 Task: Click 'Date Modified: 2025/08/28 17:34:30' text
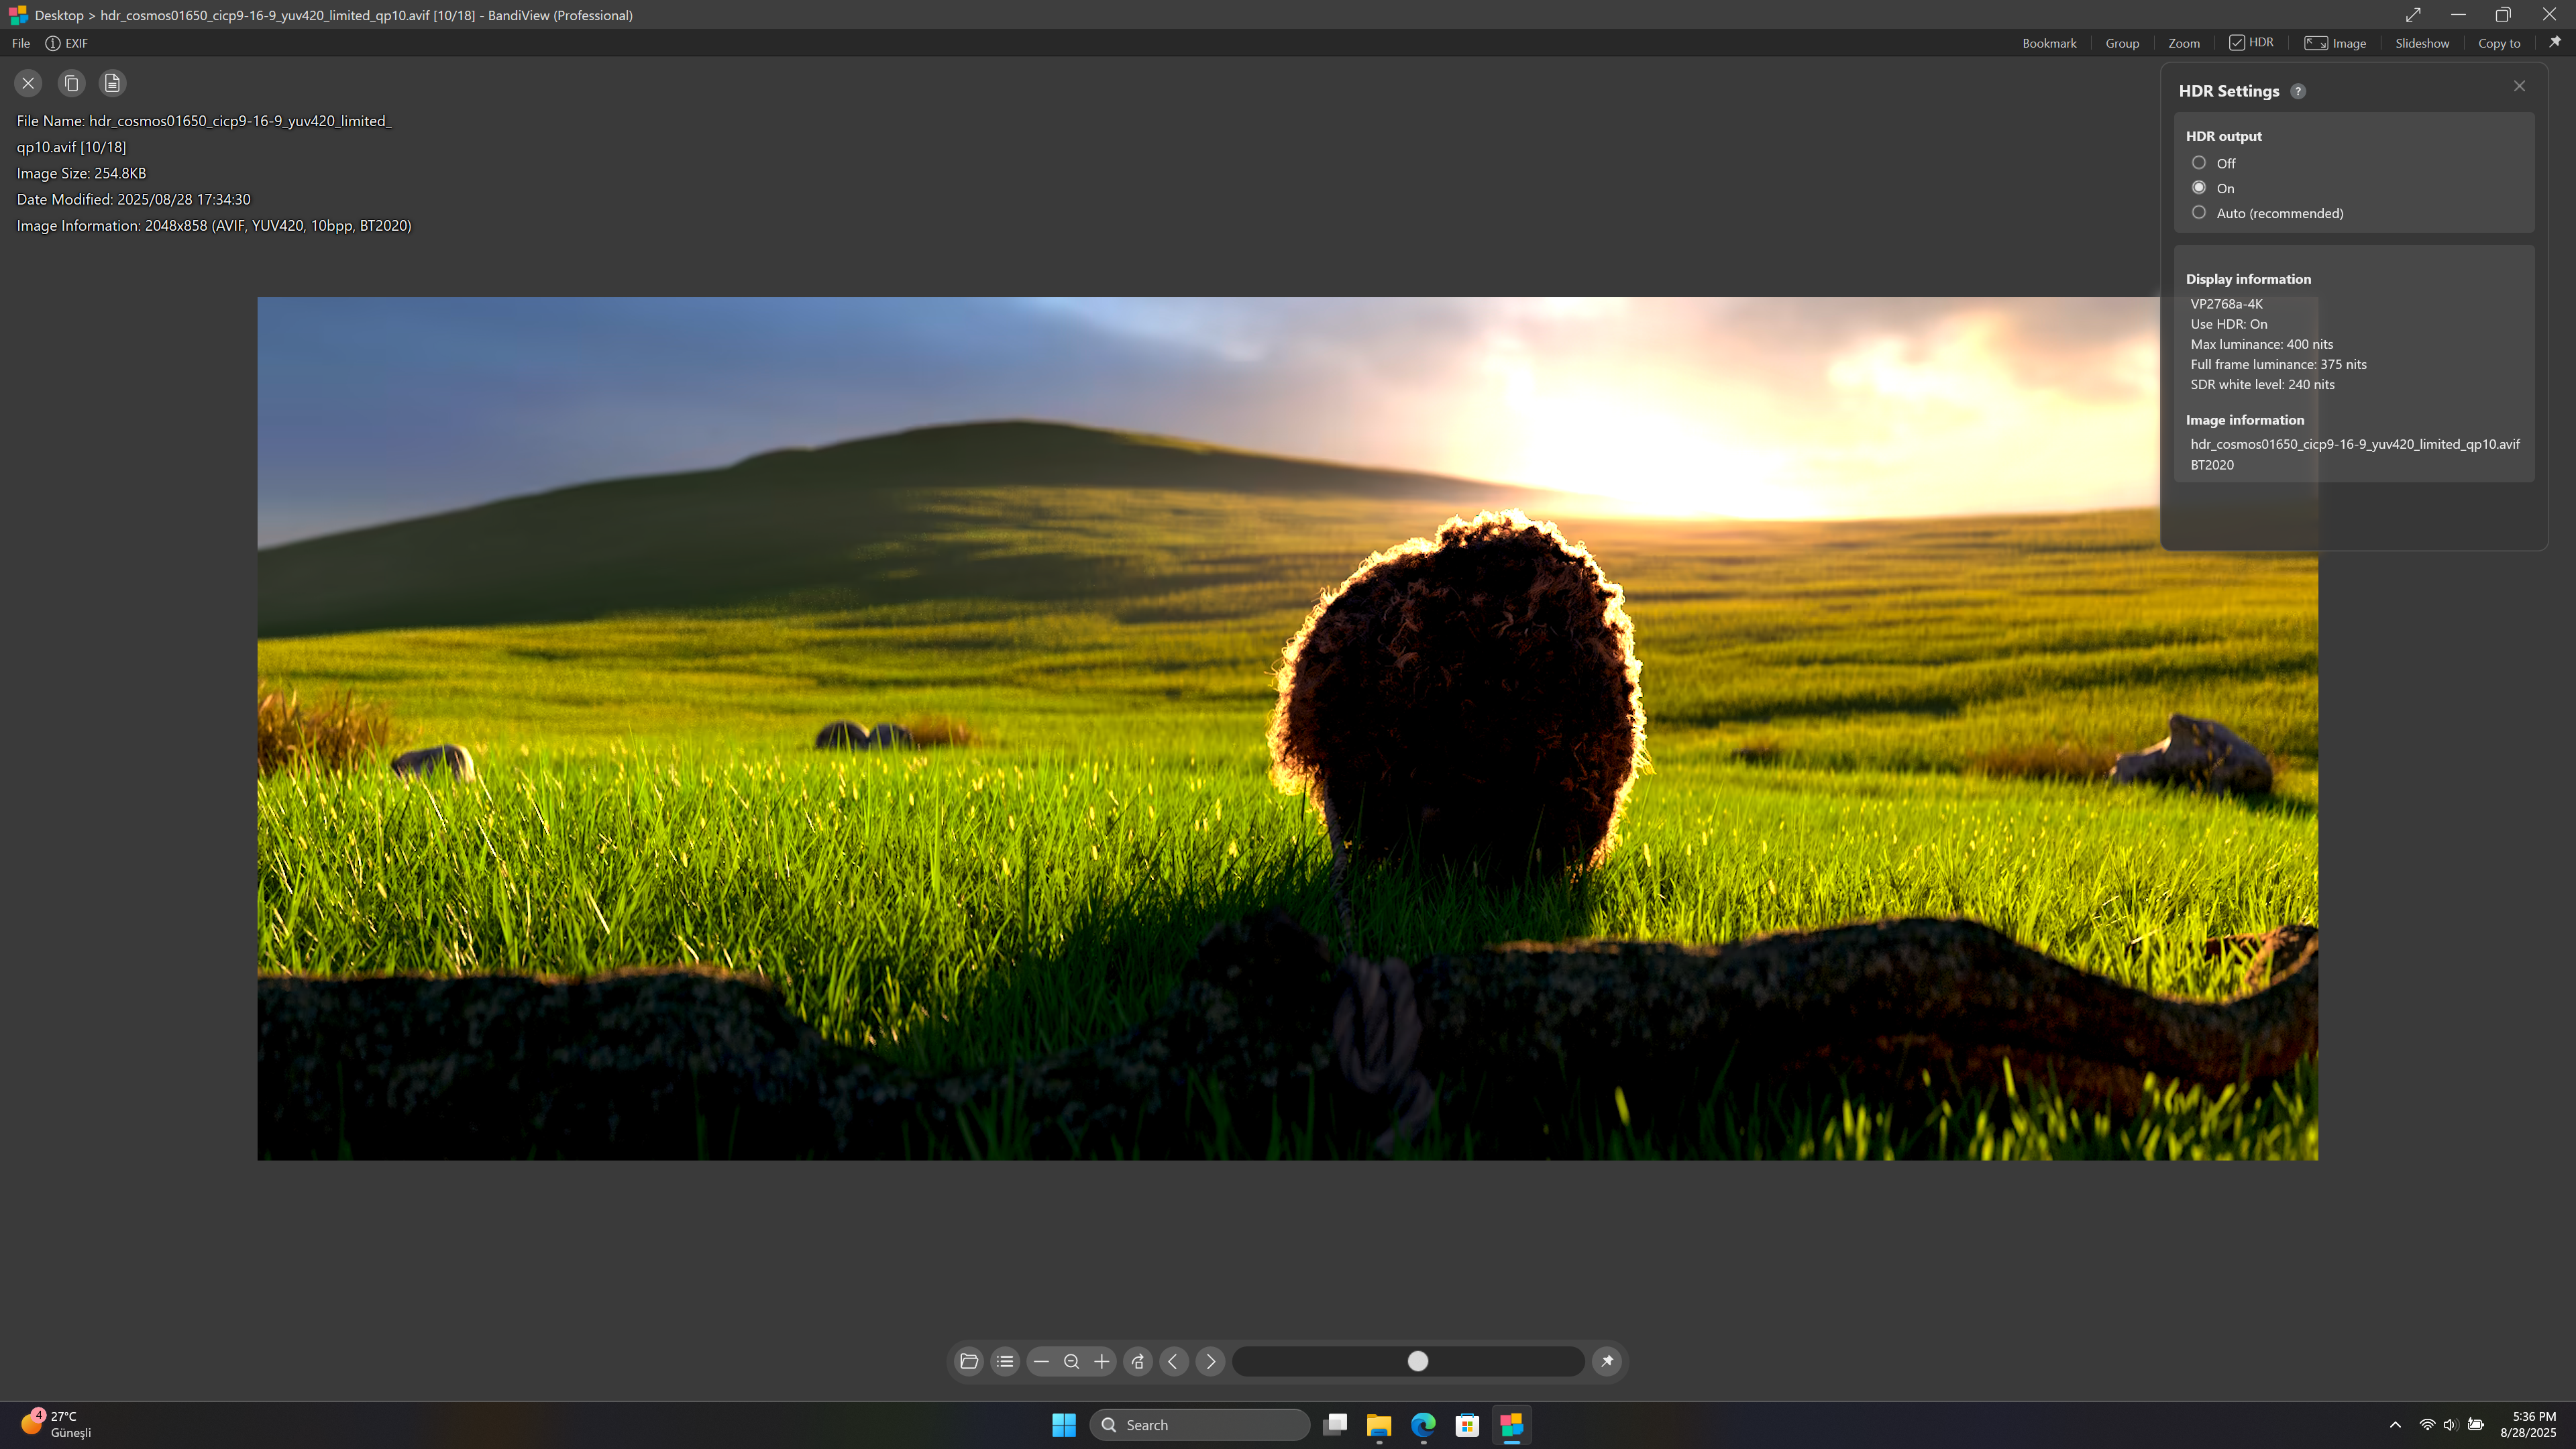(133, 199)
